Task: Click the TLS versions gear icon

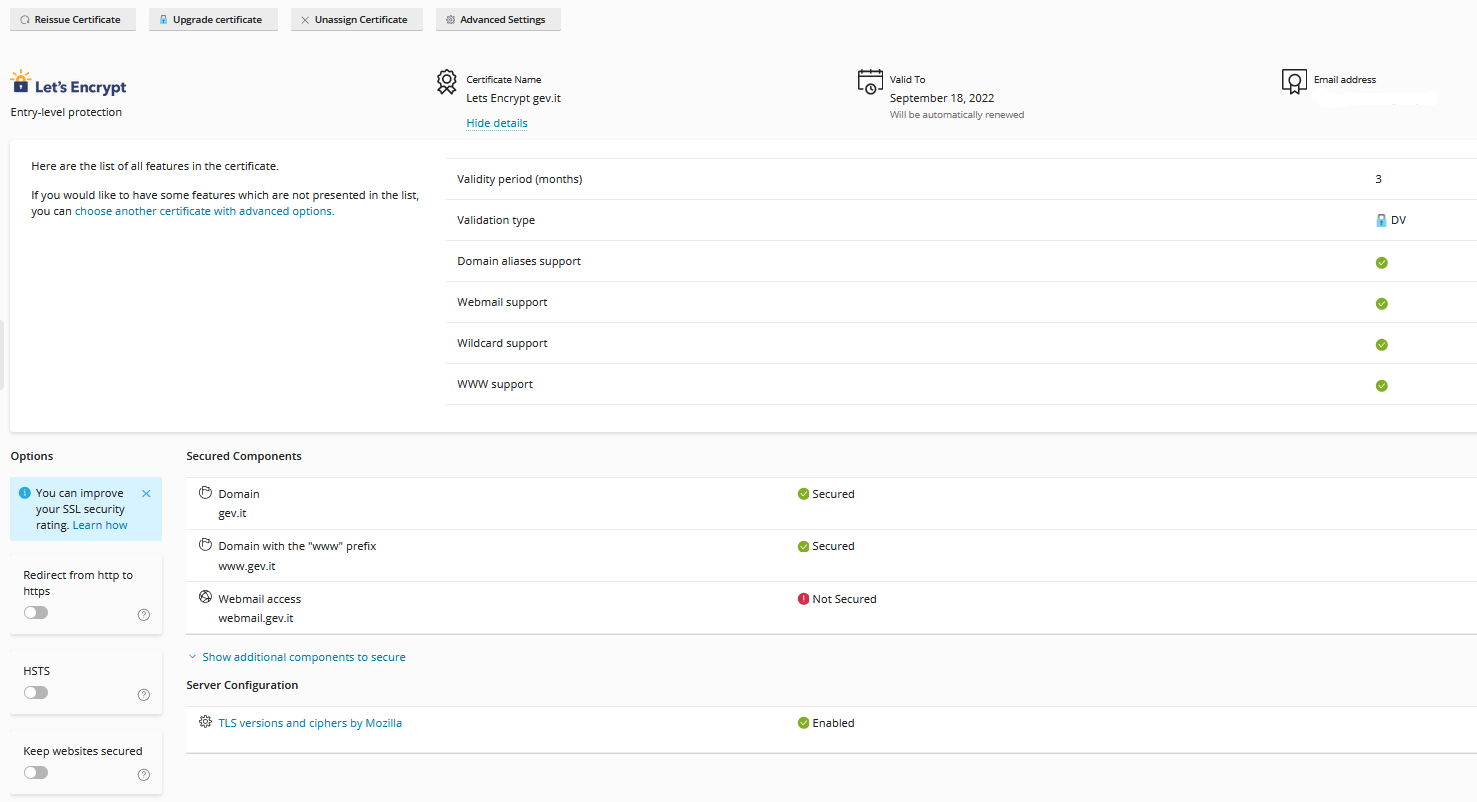Action: 205,722
